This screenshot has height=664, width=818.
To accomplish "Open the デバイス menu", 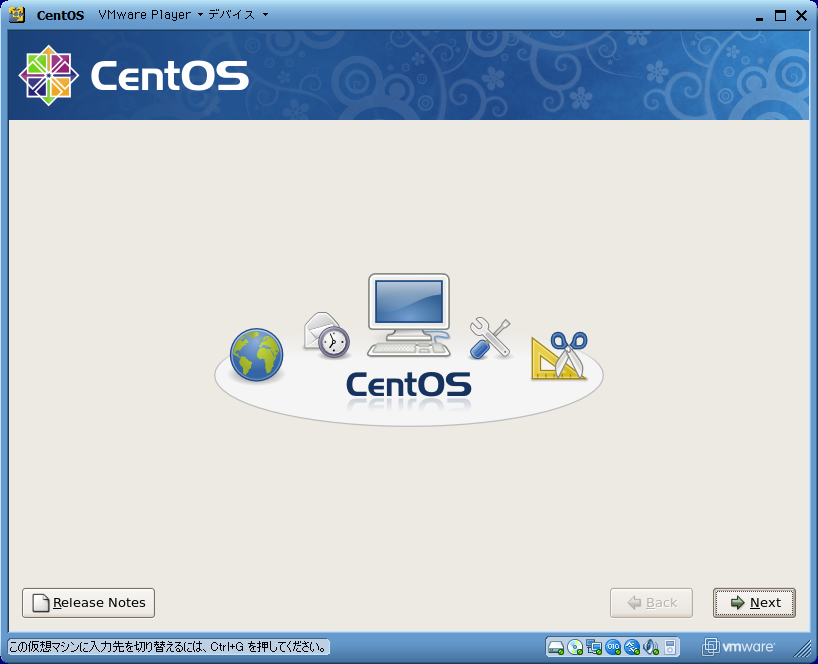I will (238, 15).
